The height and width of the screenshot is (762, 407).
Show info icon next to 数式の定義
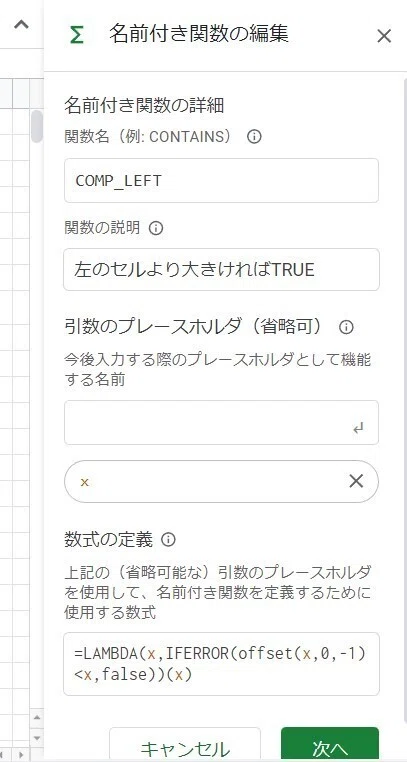pyautogui.click(x=168, y=539)
